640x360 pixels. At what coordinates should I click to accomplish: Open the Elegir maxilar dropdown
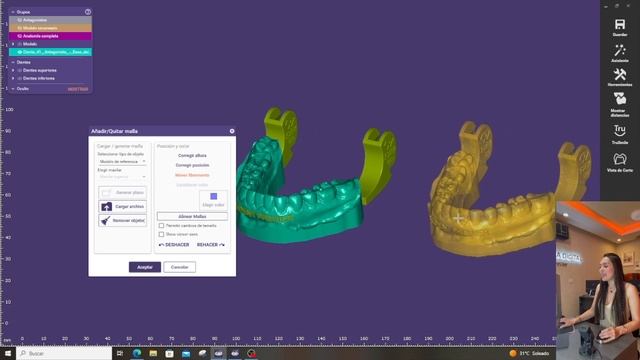click(x=122, y=177)
